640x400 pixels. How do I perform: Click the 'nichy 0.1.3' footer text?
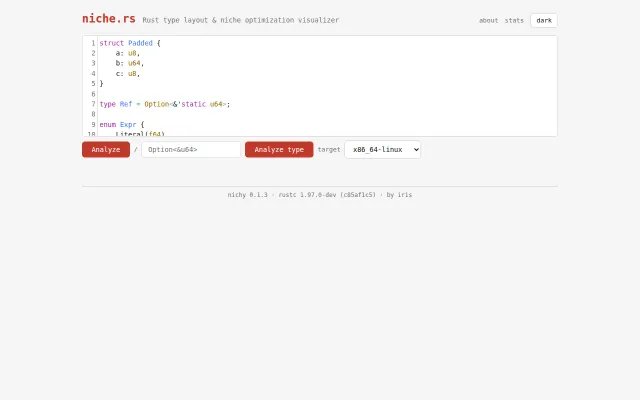(x=247, y=195)
